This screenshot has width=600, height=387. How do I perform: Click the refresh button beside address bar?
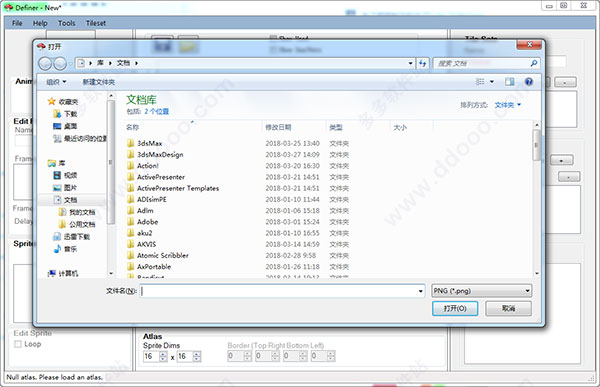423,63
